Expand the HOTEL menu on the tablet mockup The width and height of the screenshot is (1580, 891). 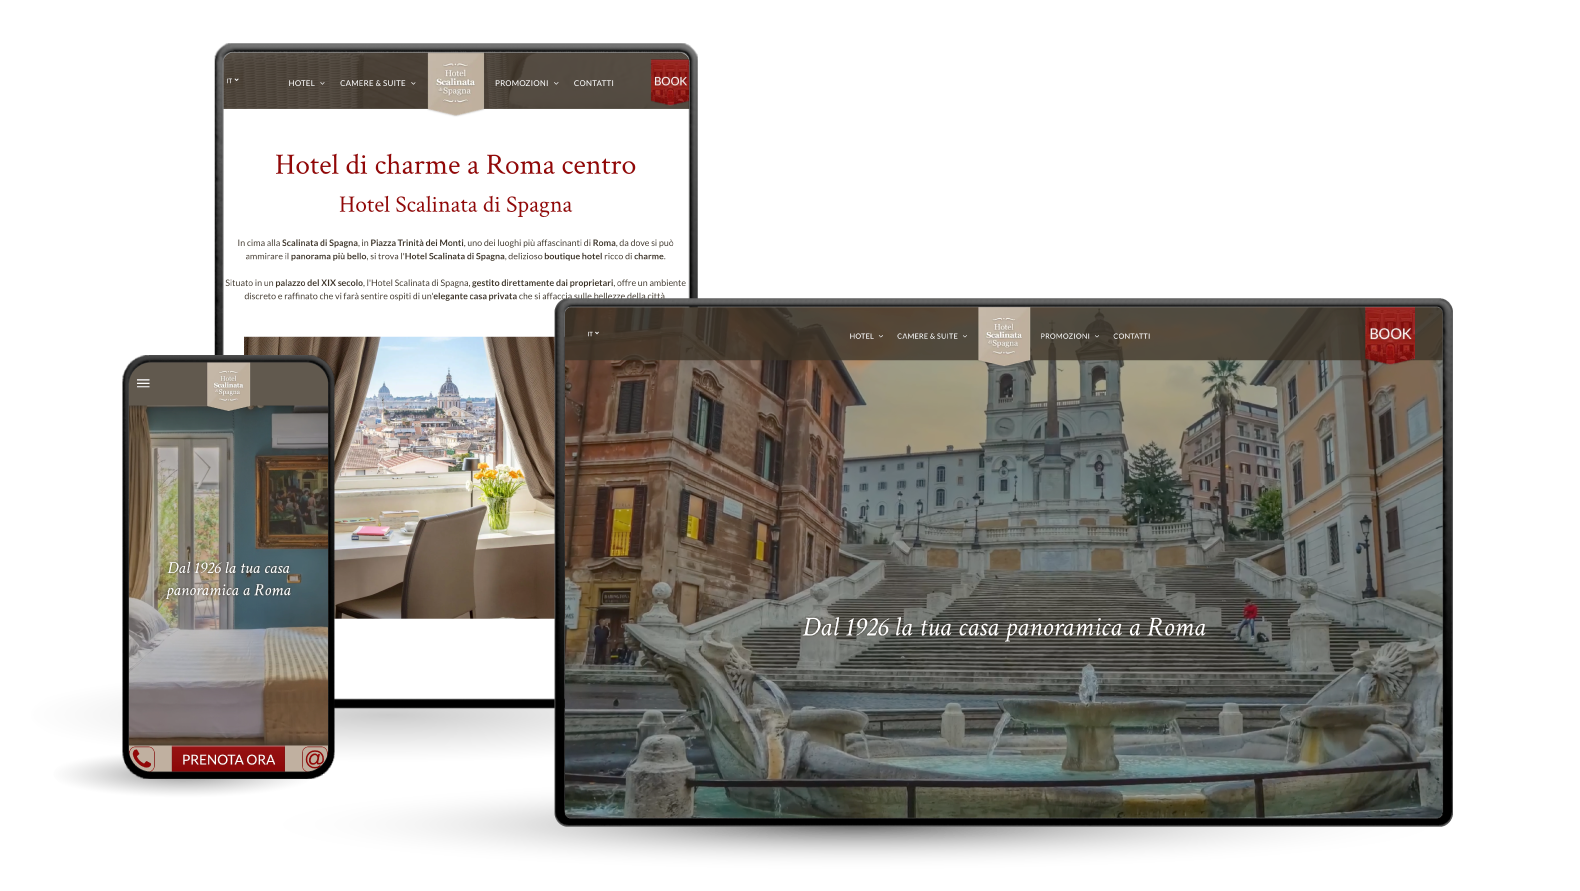(x=306, y=83)
